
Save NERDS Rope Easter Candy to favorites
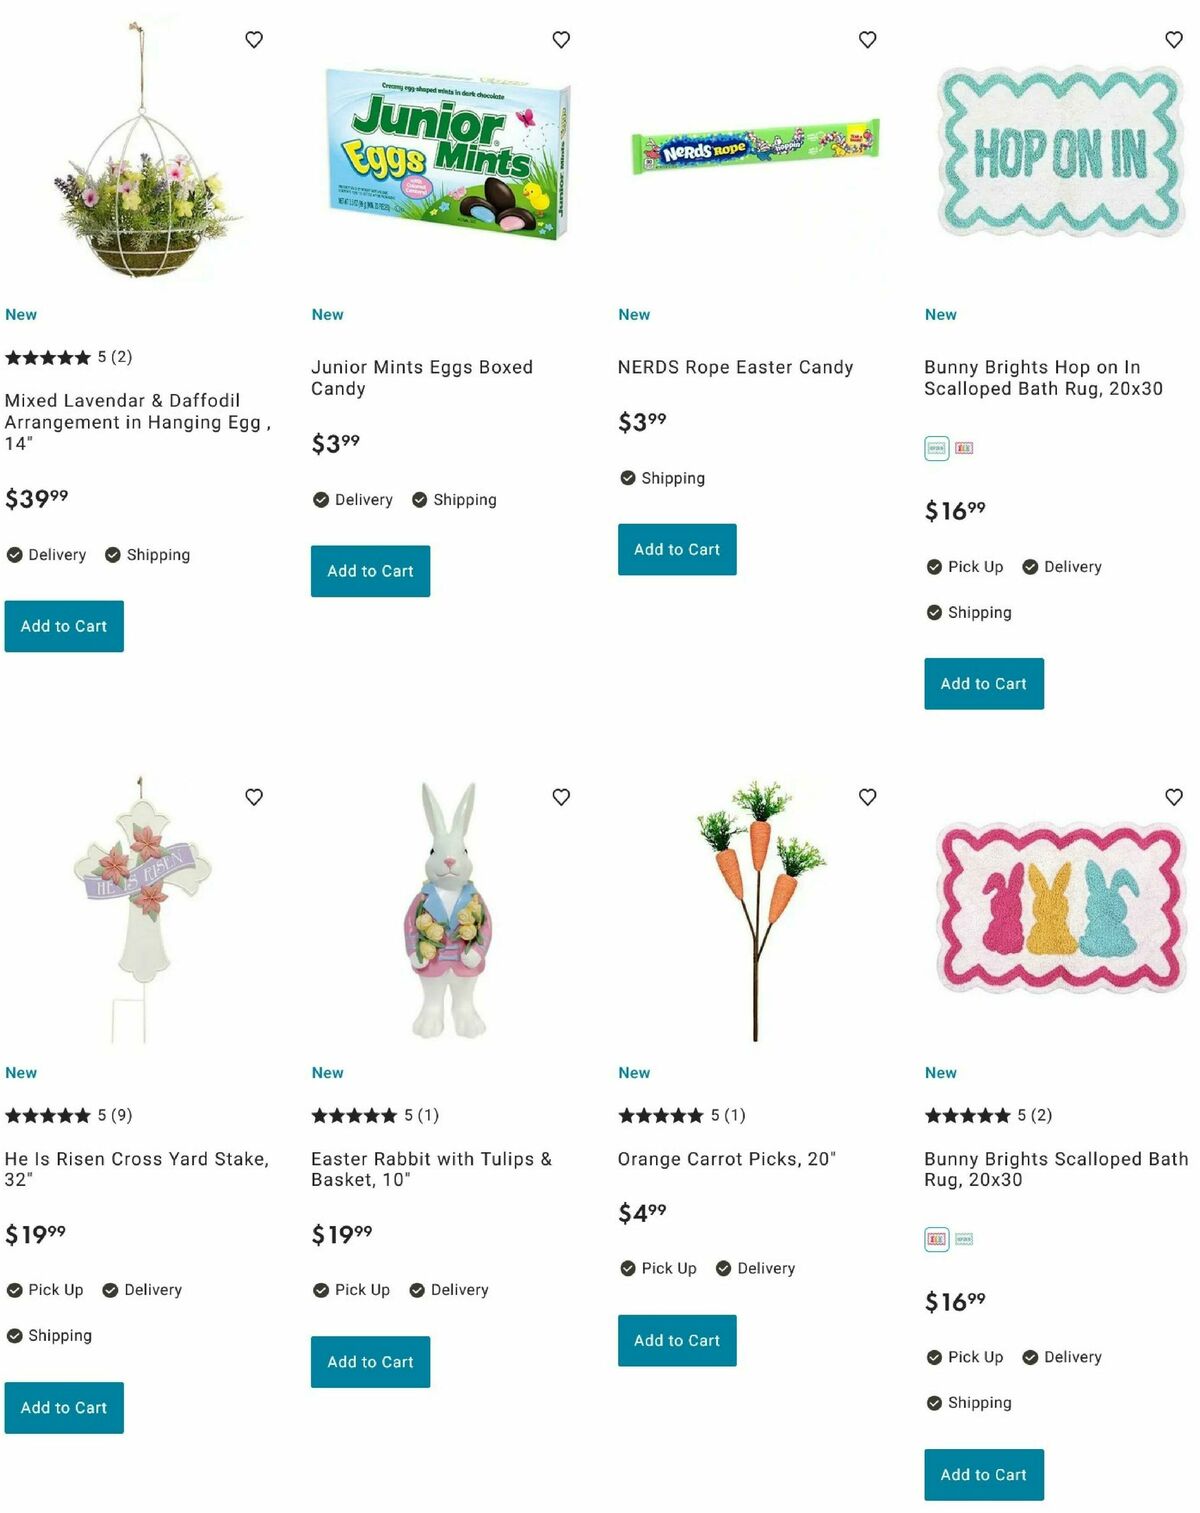point(868,40)
